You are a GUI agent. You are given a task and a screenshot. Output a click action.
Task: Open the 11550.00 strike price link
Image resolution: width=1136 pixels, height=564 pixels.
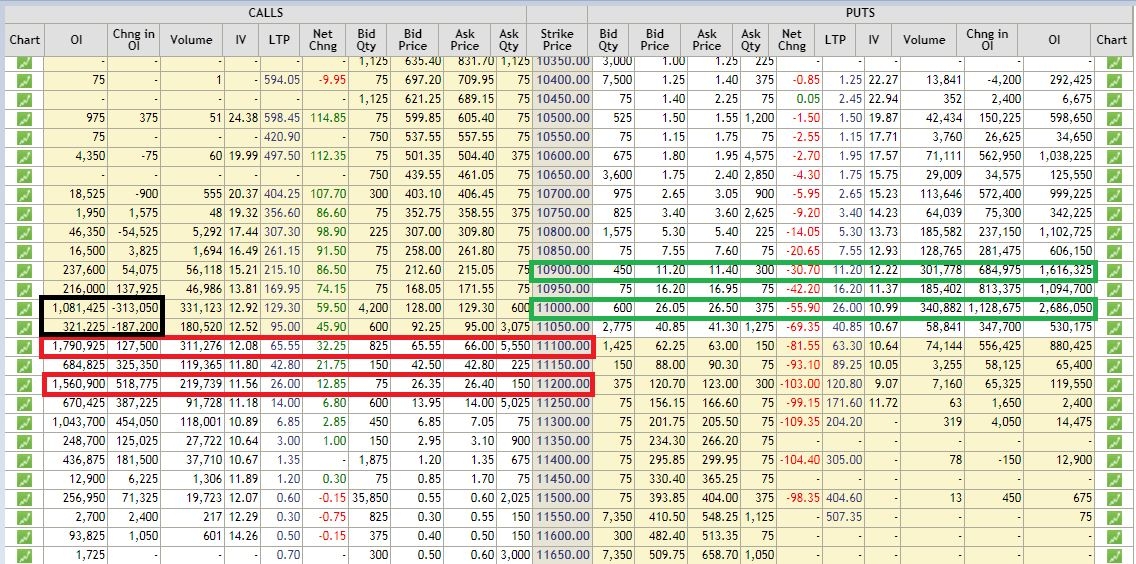click(563, 517)
